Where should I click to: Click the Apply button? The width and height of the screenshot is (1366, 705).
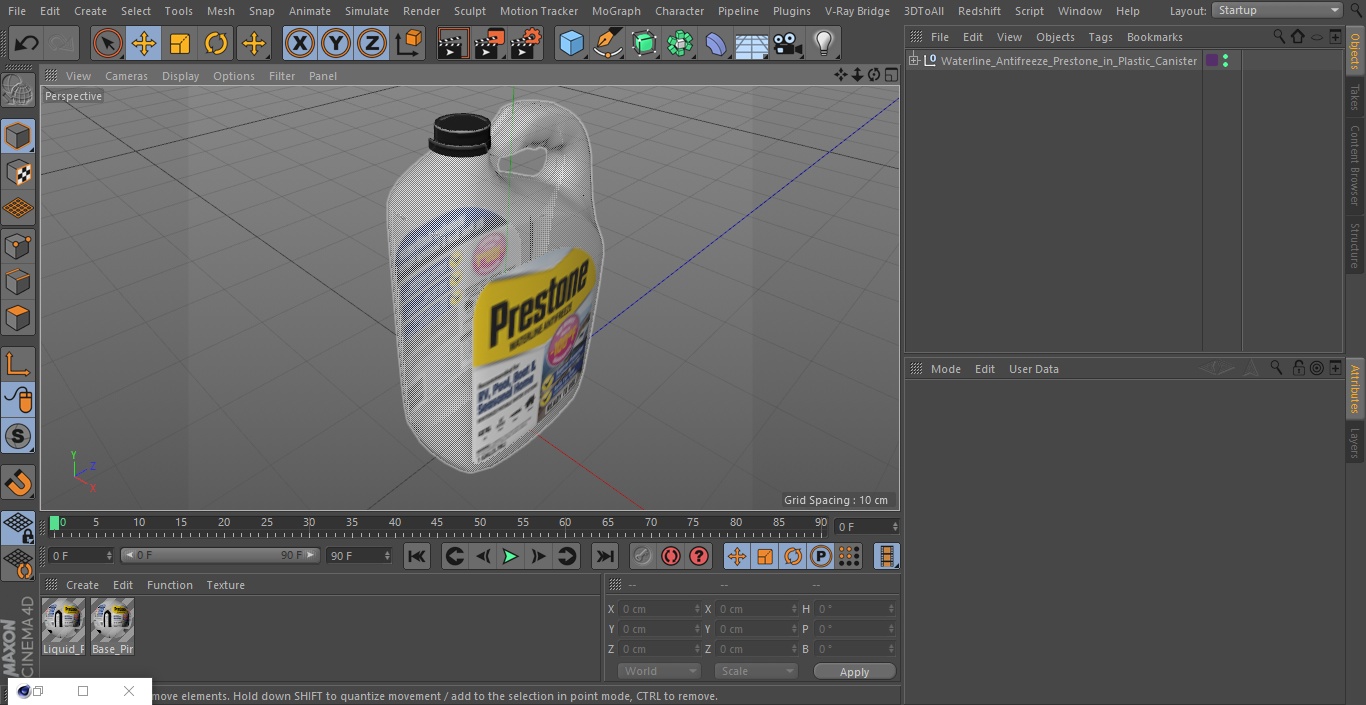pyautogui.click(x=854, y=672)
